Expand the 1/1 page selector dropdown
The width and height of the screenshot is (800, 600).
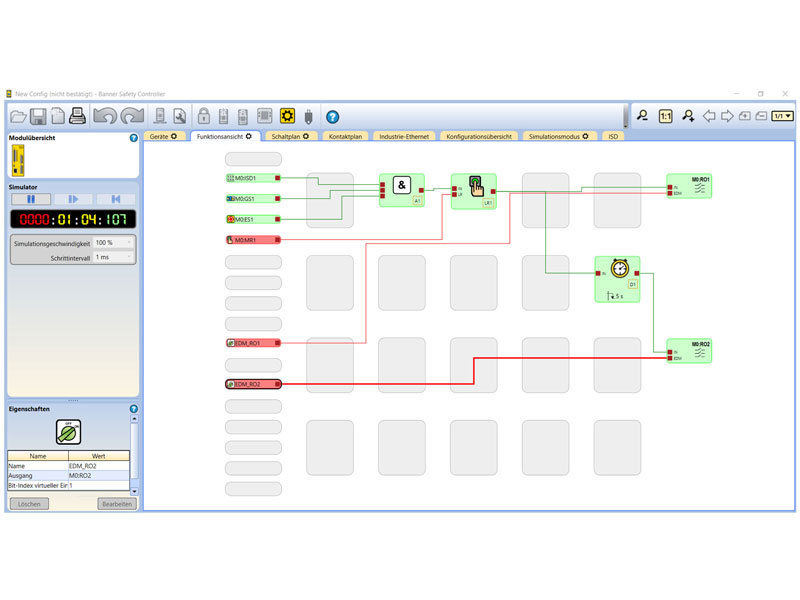(x=782, y=116)
